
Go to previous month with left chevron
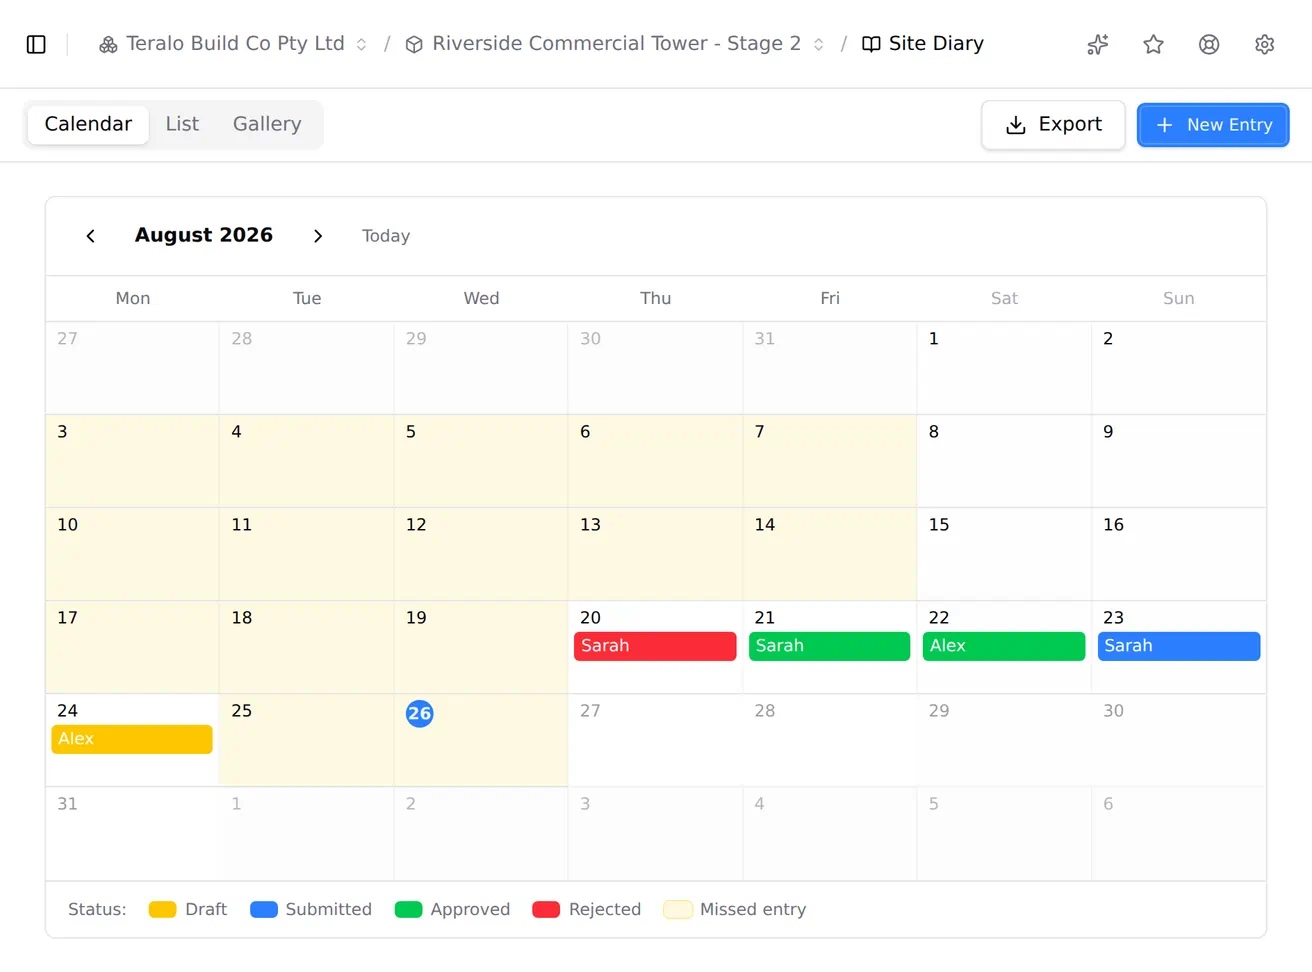[91, 236]
